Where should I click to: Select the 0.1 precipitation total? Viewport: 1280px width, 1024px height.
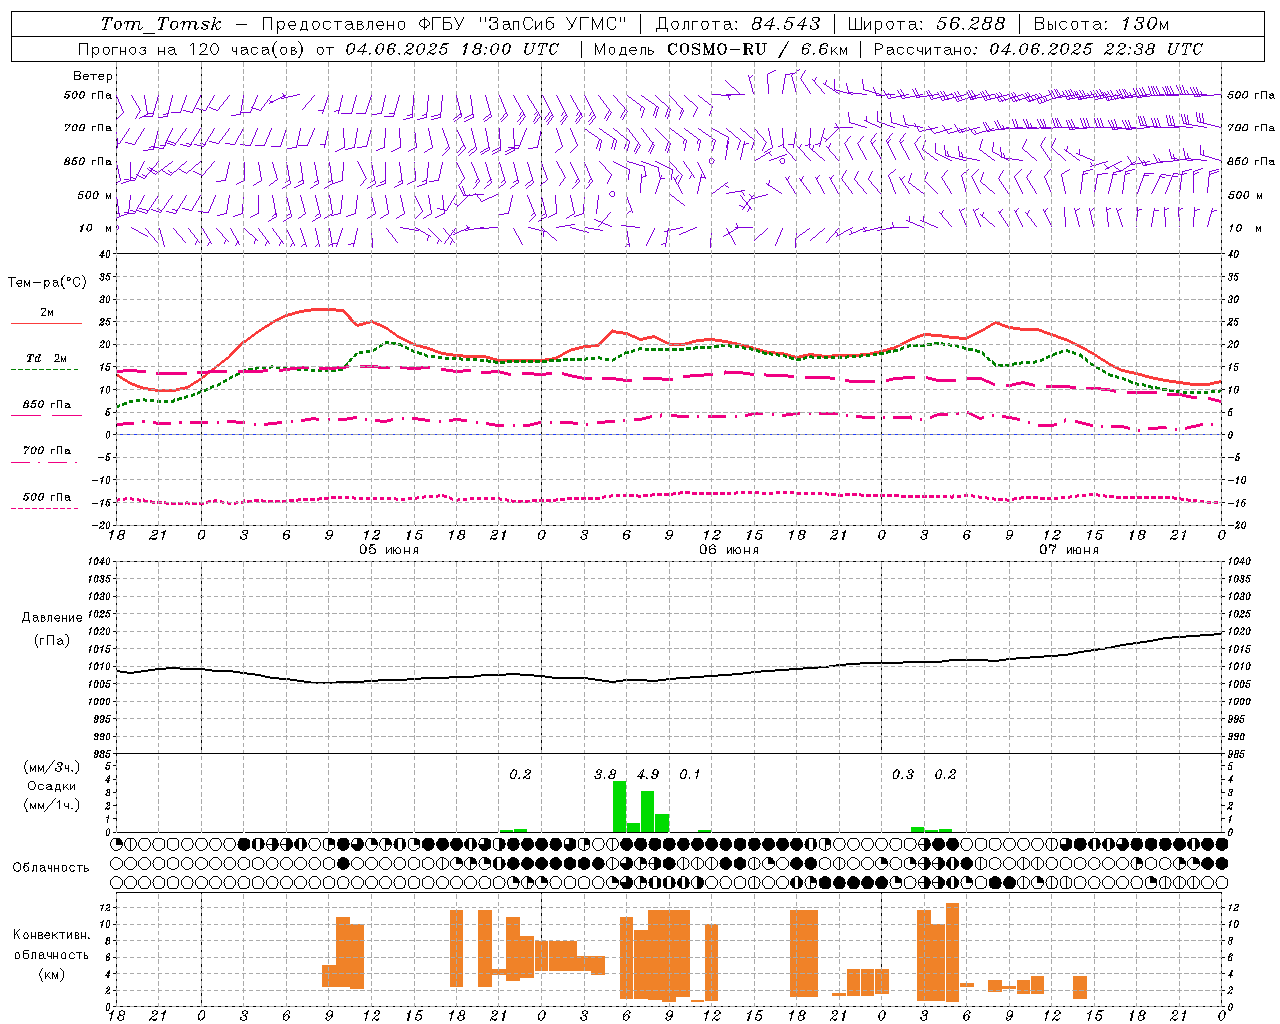(690, 774)
